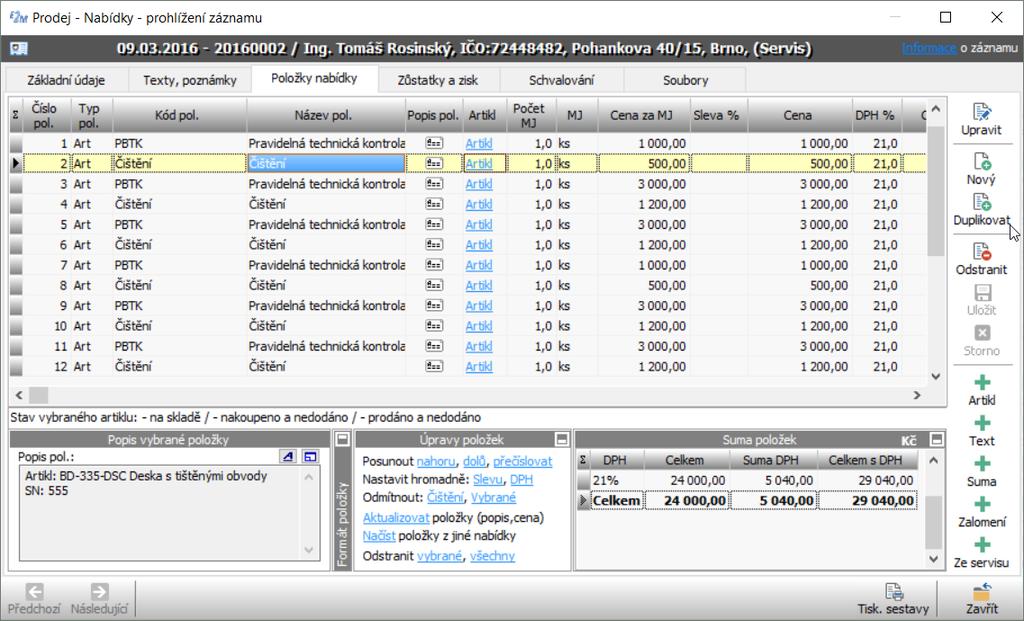The height and width of the screenshot is (621, 1024).
Task: Click Odmítnout Čištění link
Action: (x=445, y=498)
